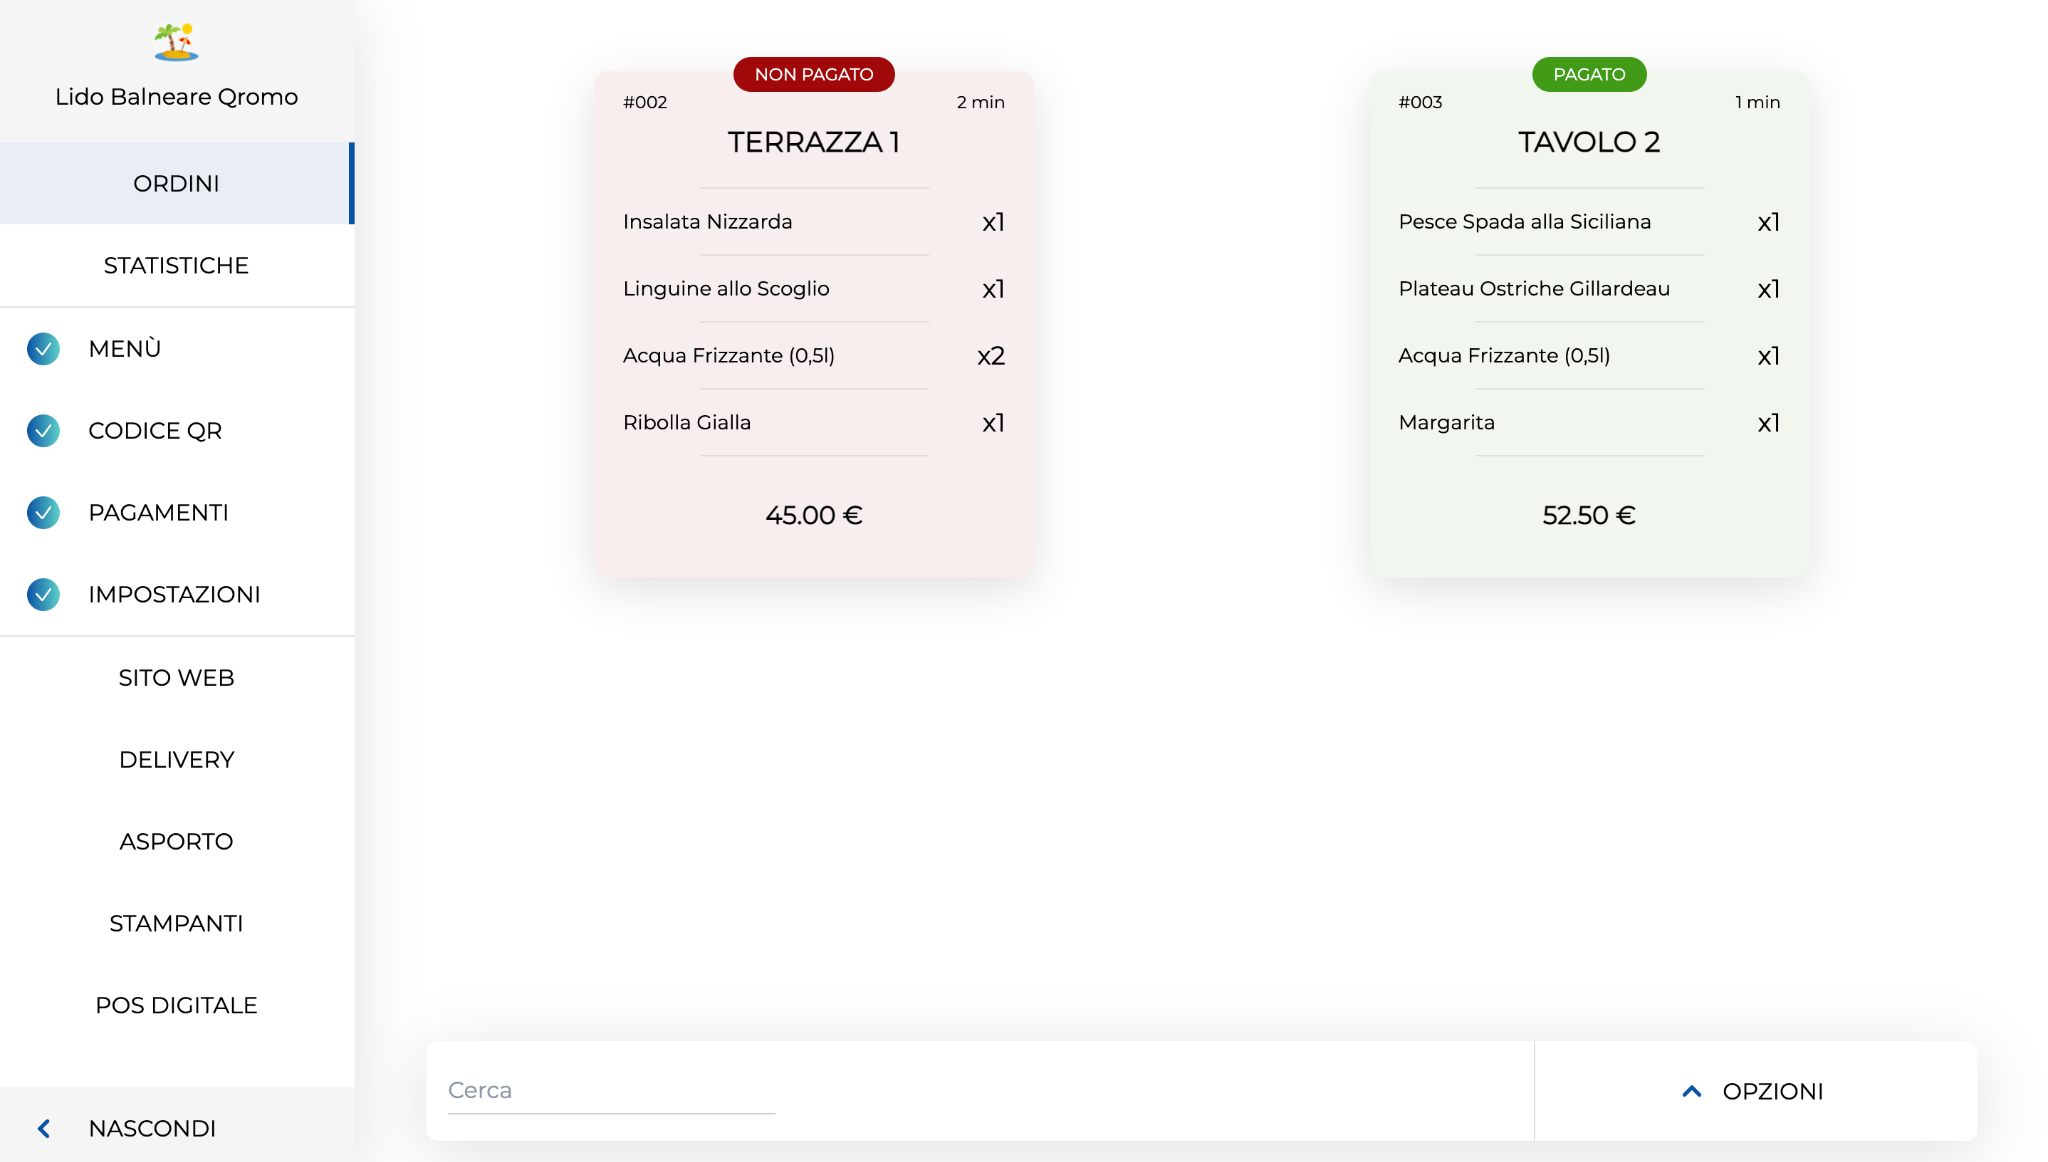Open SITO WEB section

point(176,677)
